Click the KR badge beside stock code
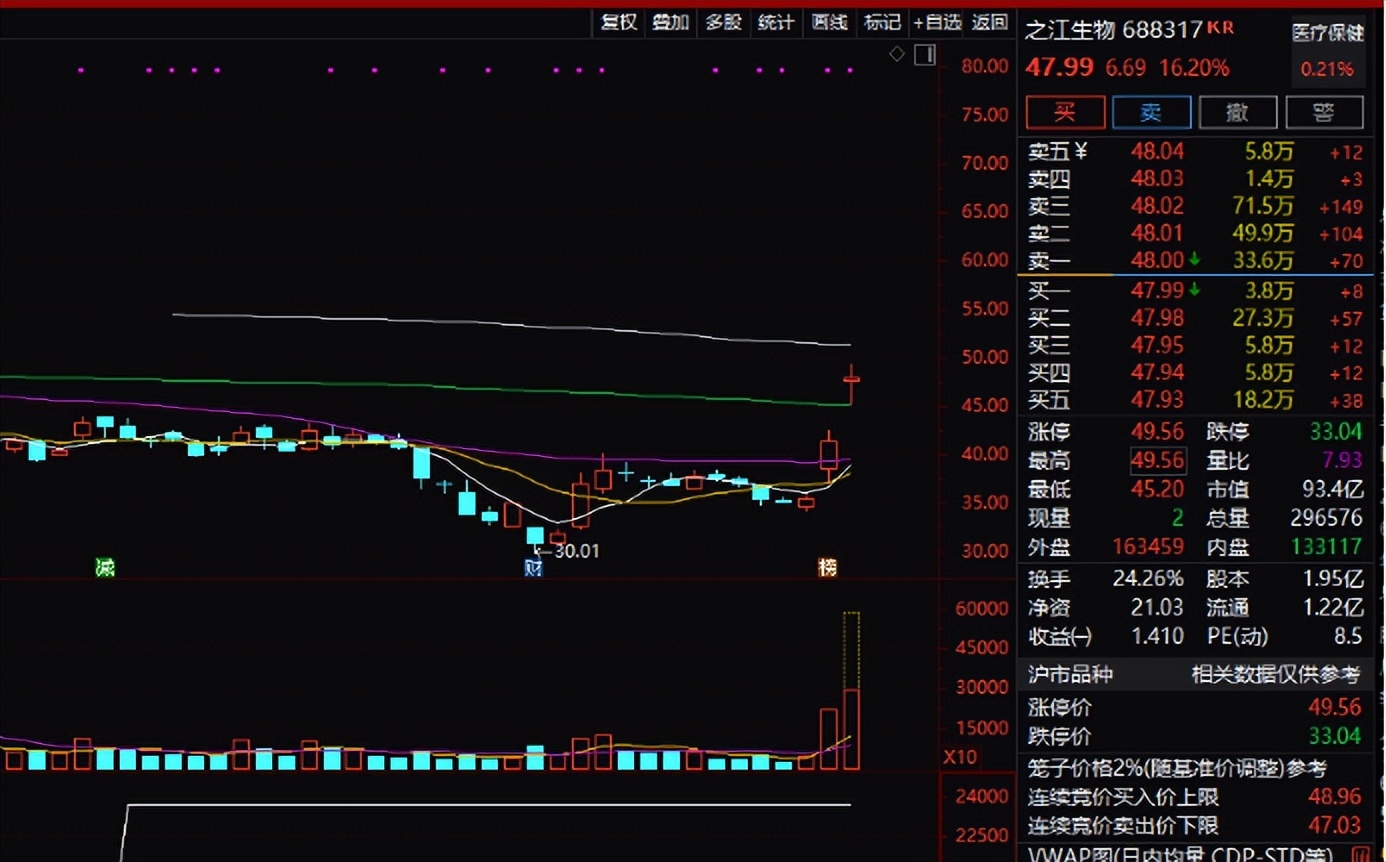The image size is (1386, 862). [1221, 27]
